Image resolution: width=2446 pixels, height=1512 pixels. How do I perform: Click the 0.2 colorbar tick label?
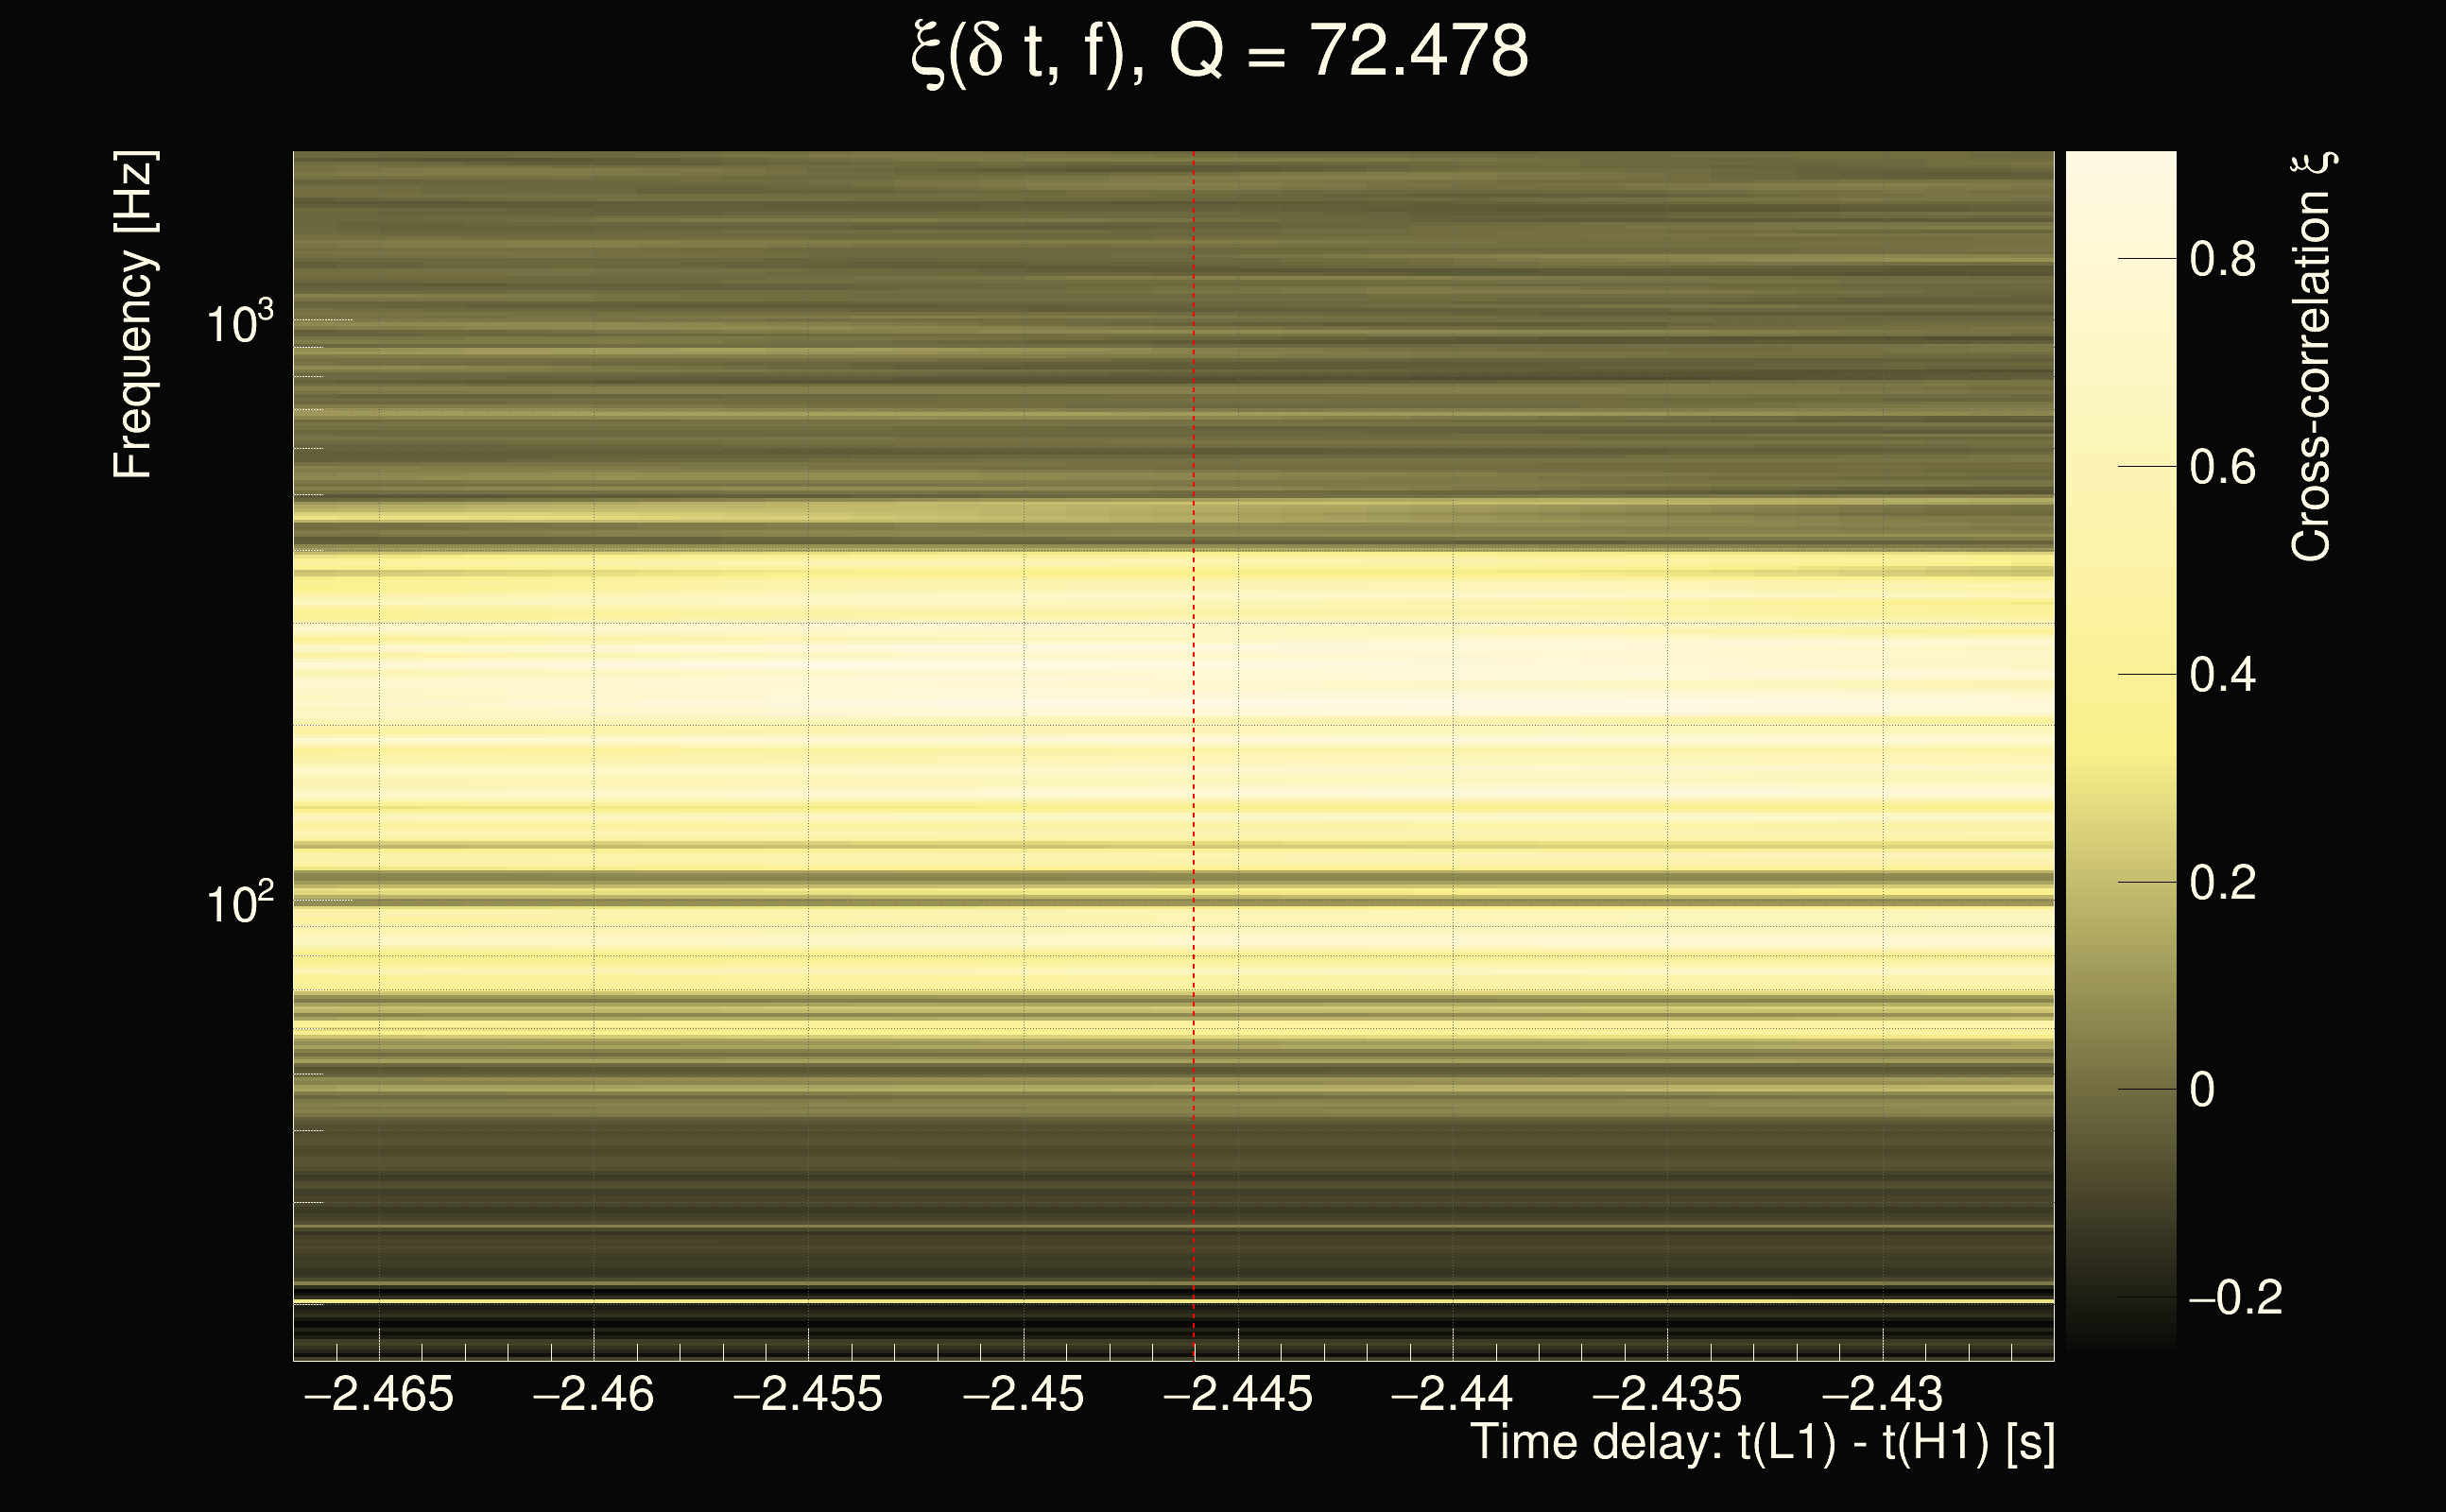coord(2222,883)
